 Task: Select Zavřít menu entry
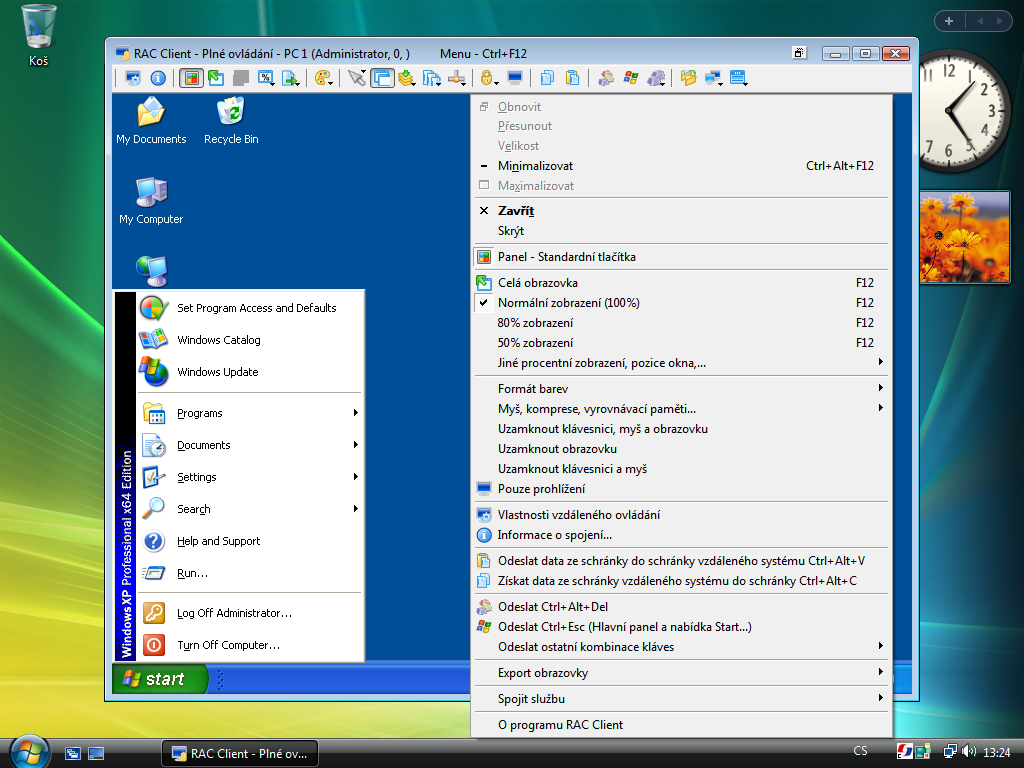coord(681,211)
